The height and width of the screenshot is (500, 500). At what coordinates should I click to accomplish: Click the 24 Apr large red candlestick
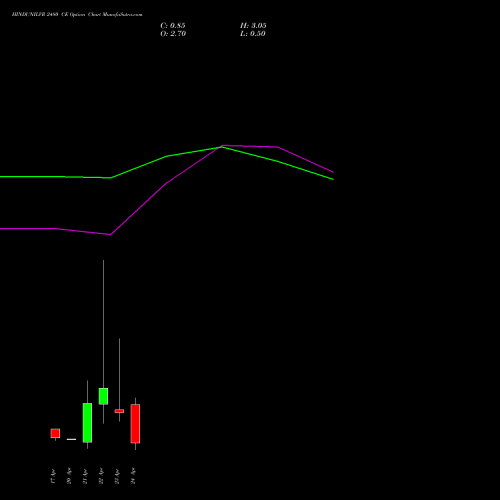click(x=135, y=423)
